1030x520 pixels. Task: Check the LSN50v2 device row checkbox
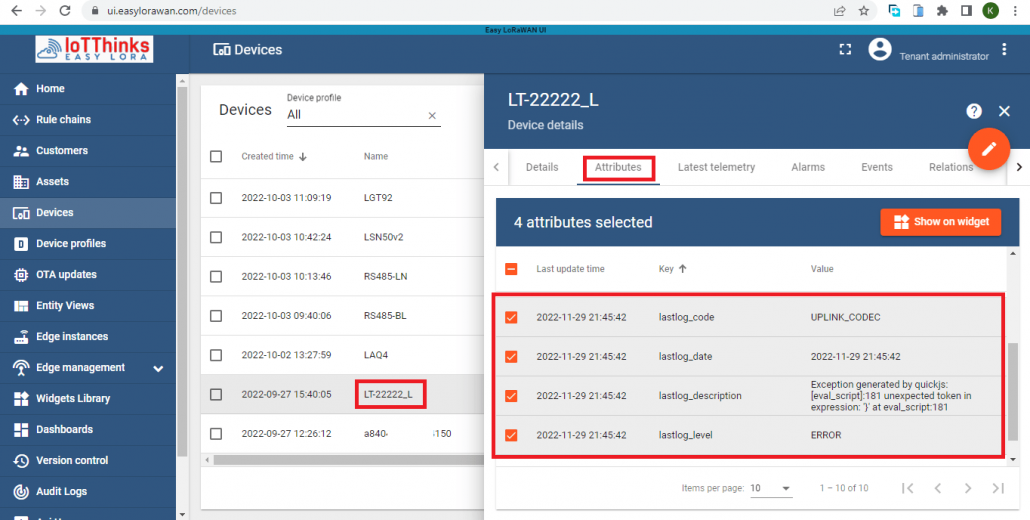[x=215, y=237]
